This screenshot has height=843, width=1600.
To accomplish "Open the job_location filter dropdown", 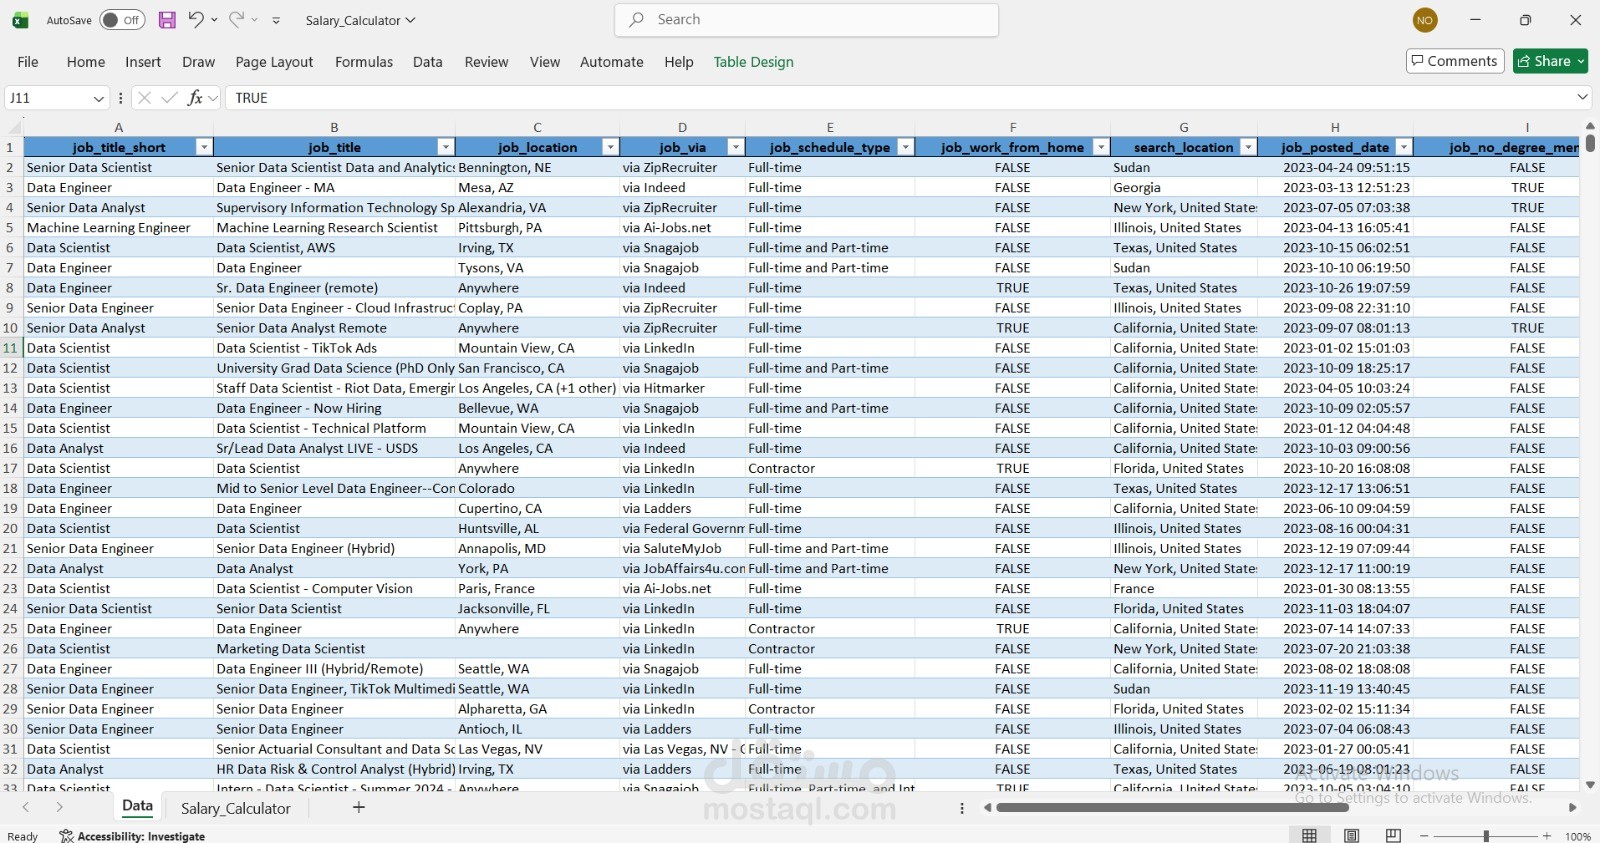I will (610, 147).
